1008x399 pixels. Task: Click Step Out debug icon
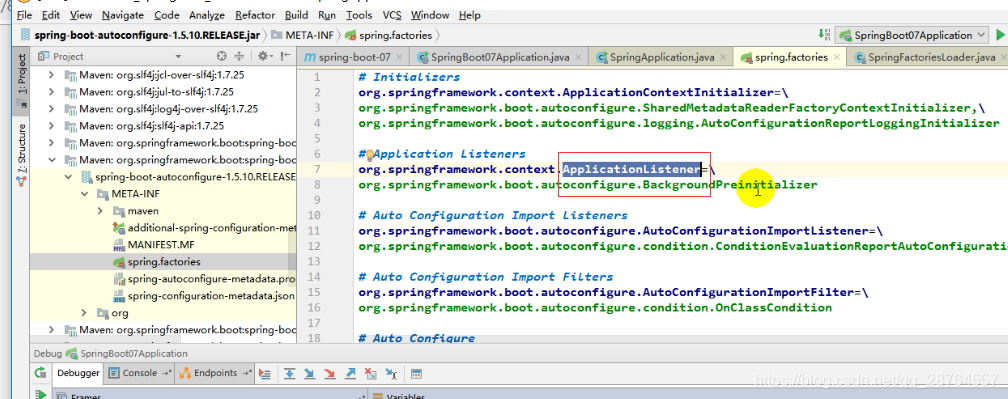click(350, 373)
